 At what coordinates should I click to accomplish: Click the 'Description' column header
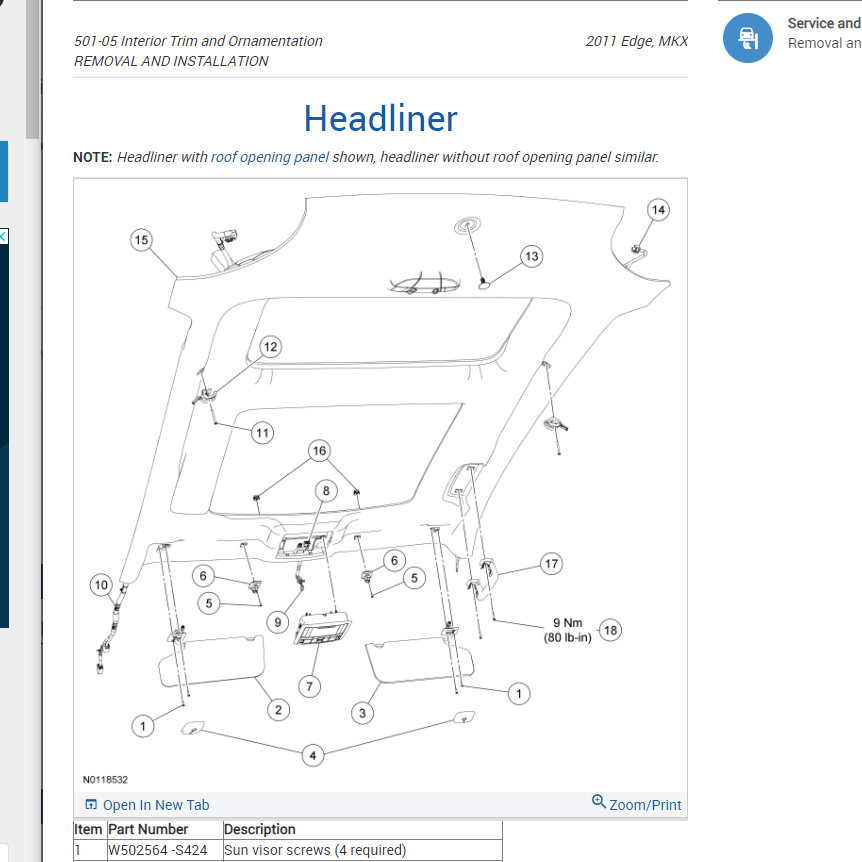coord(362,830)
